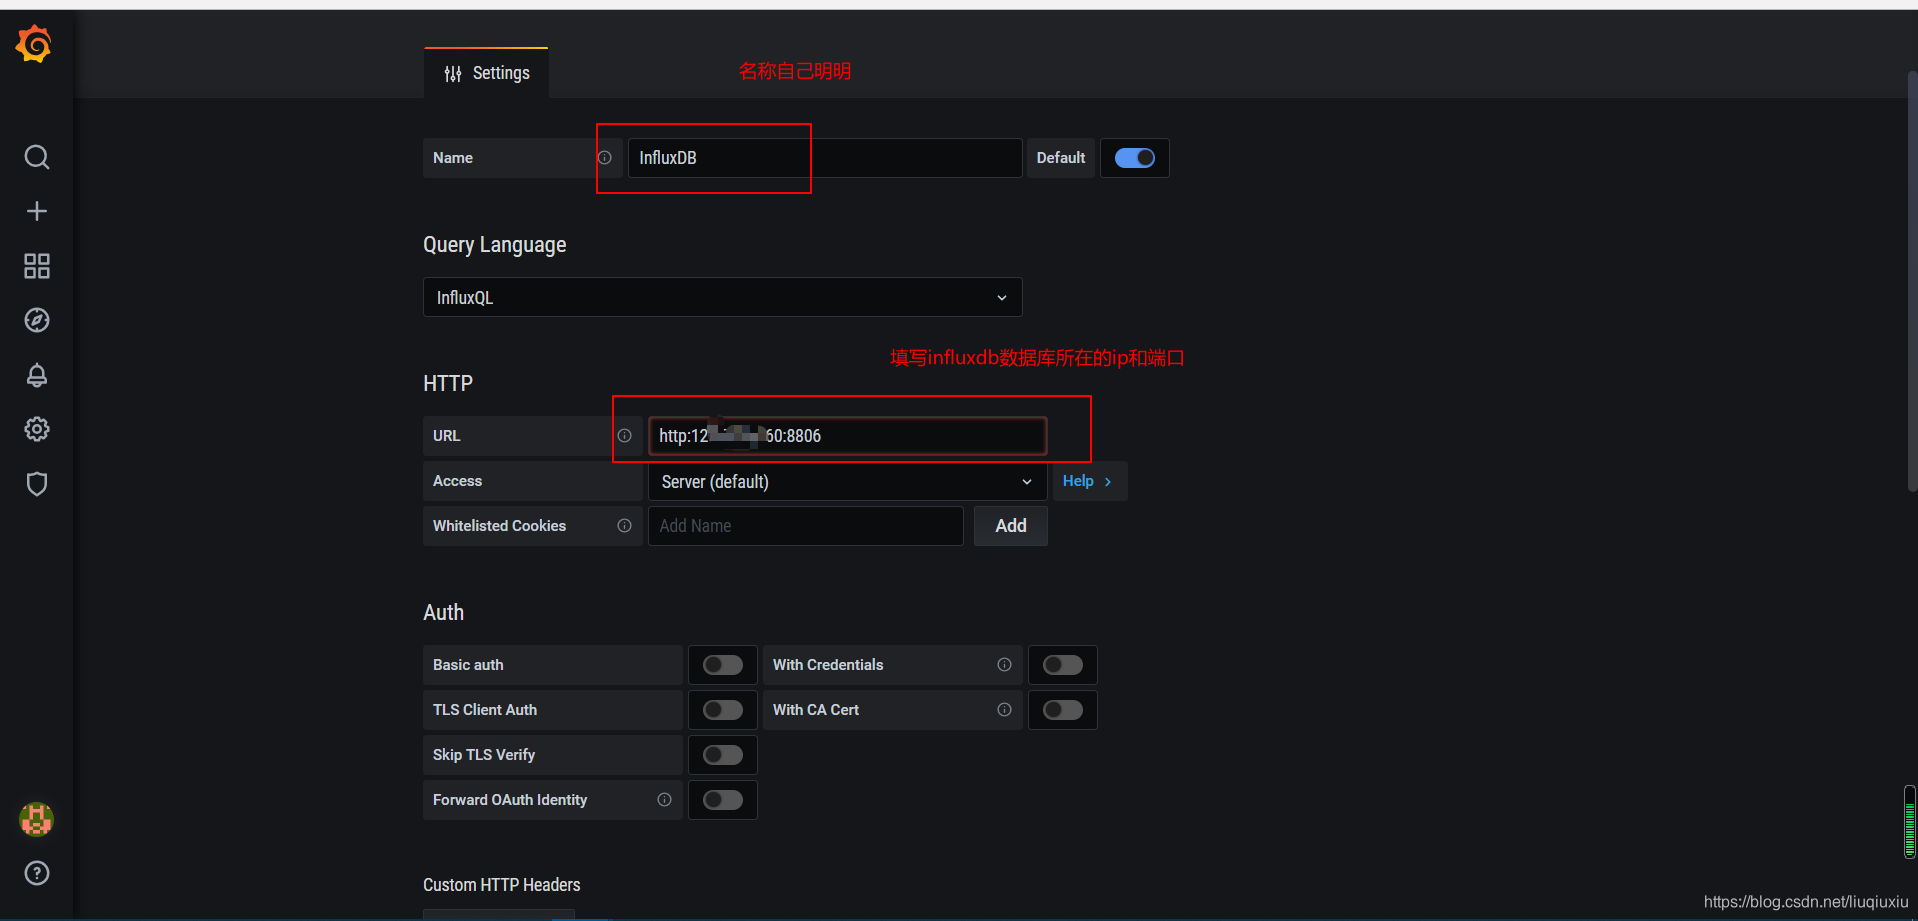Click the URL input field

(x=848, y=436)
